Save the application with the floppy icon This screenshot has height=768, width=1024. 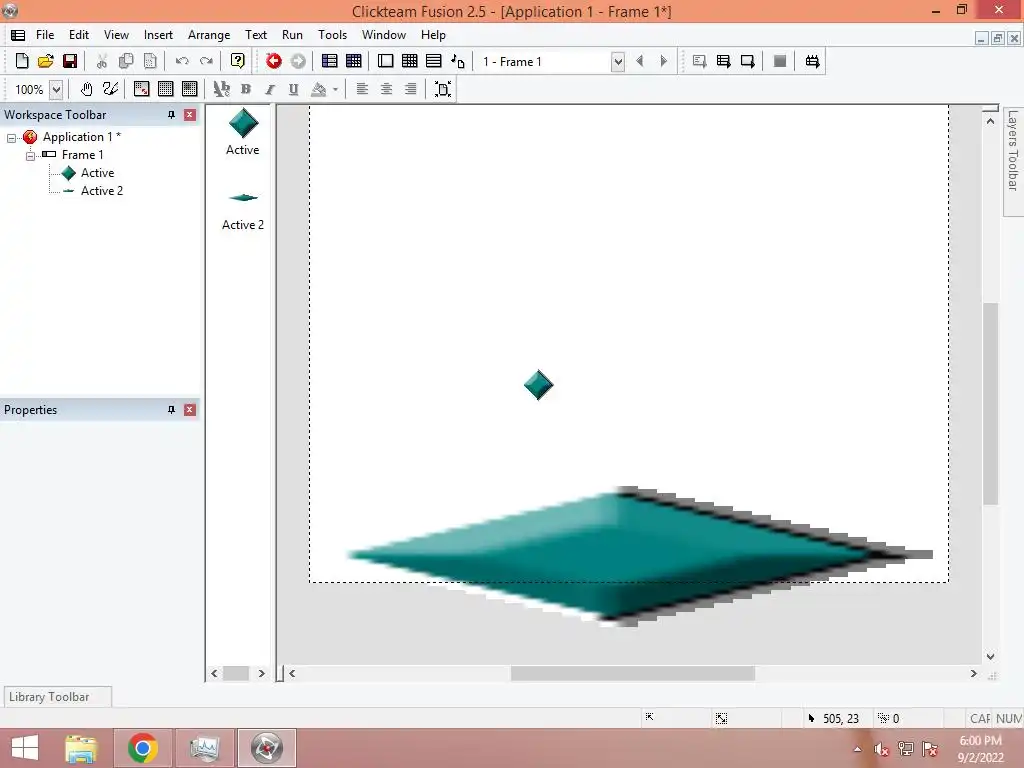tap(70, 61)
